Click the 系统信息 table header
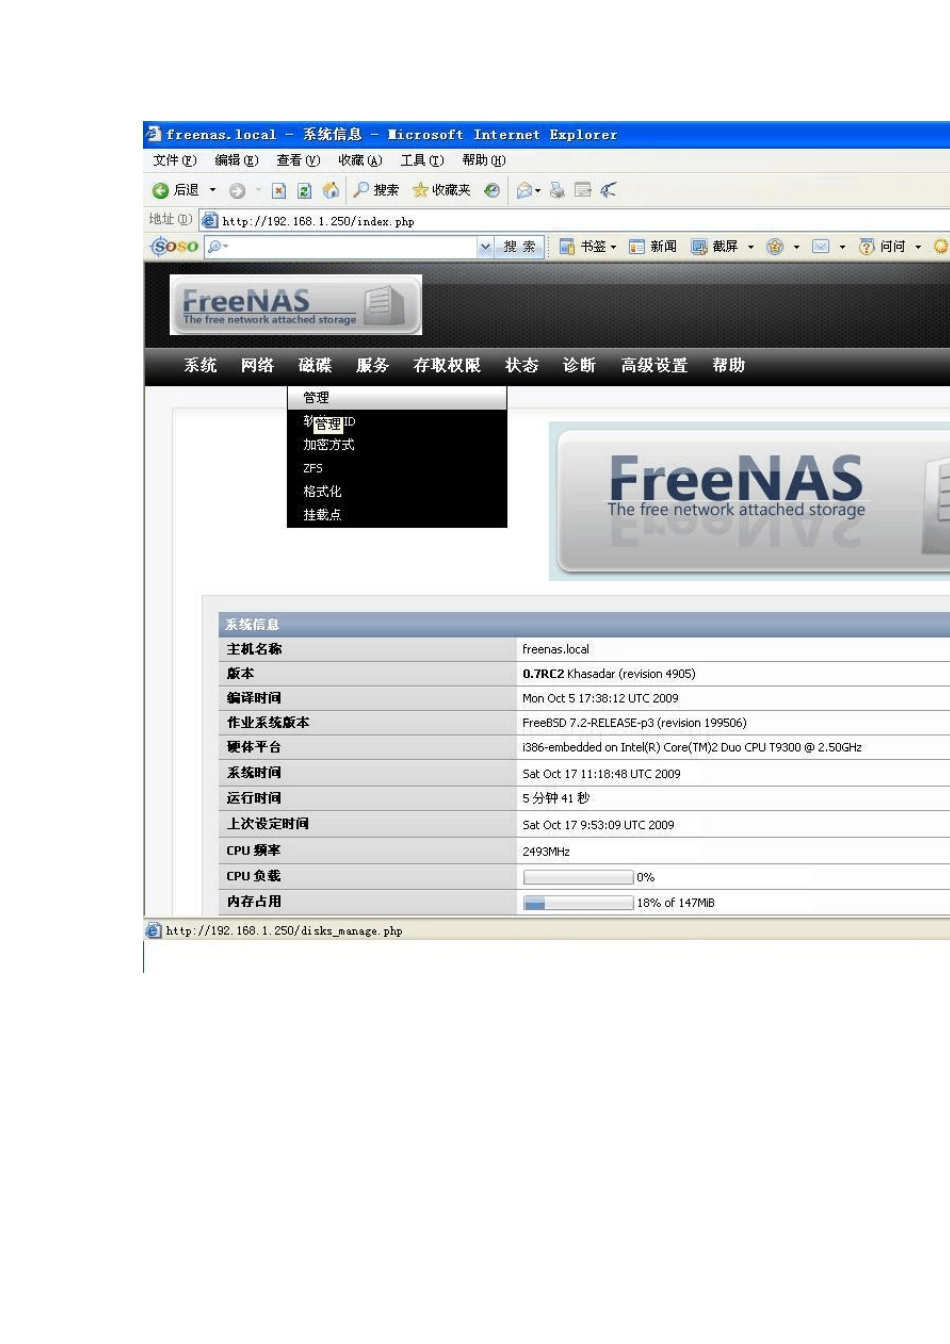This screenshot has height=1344, width=950. pos(584,625)
